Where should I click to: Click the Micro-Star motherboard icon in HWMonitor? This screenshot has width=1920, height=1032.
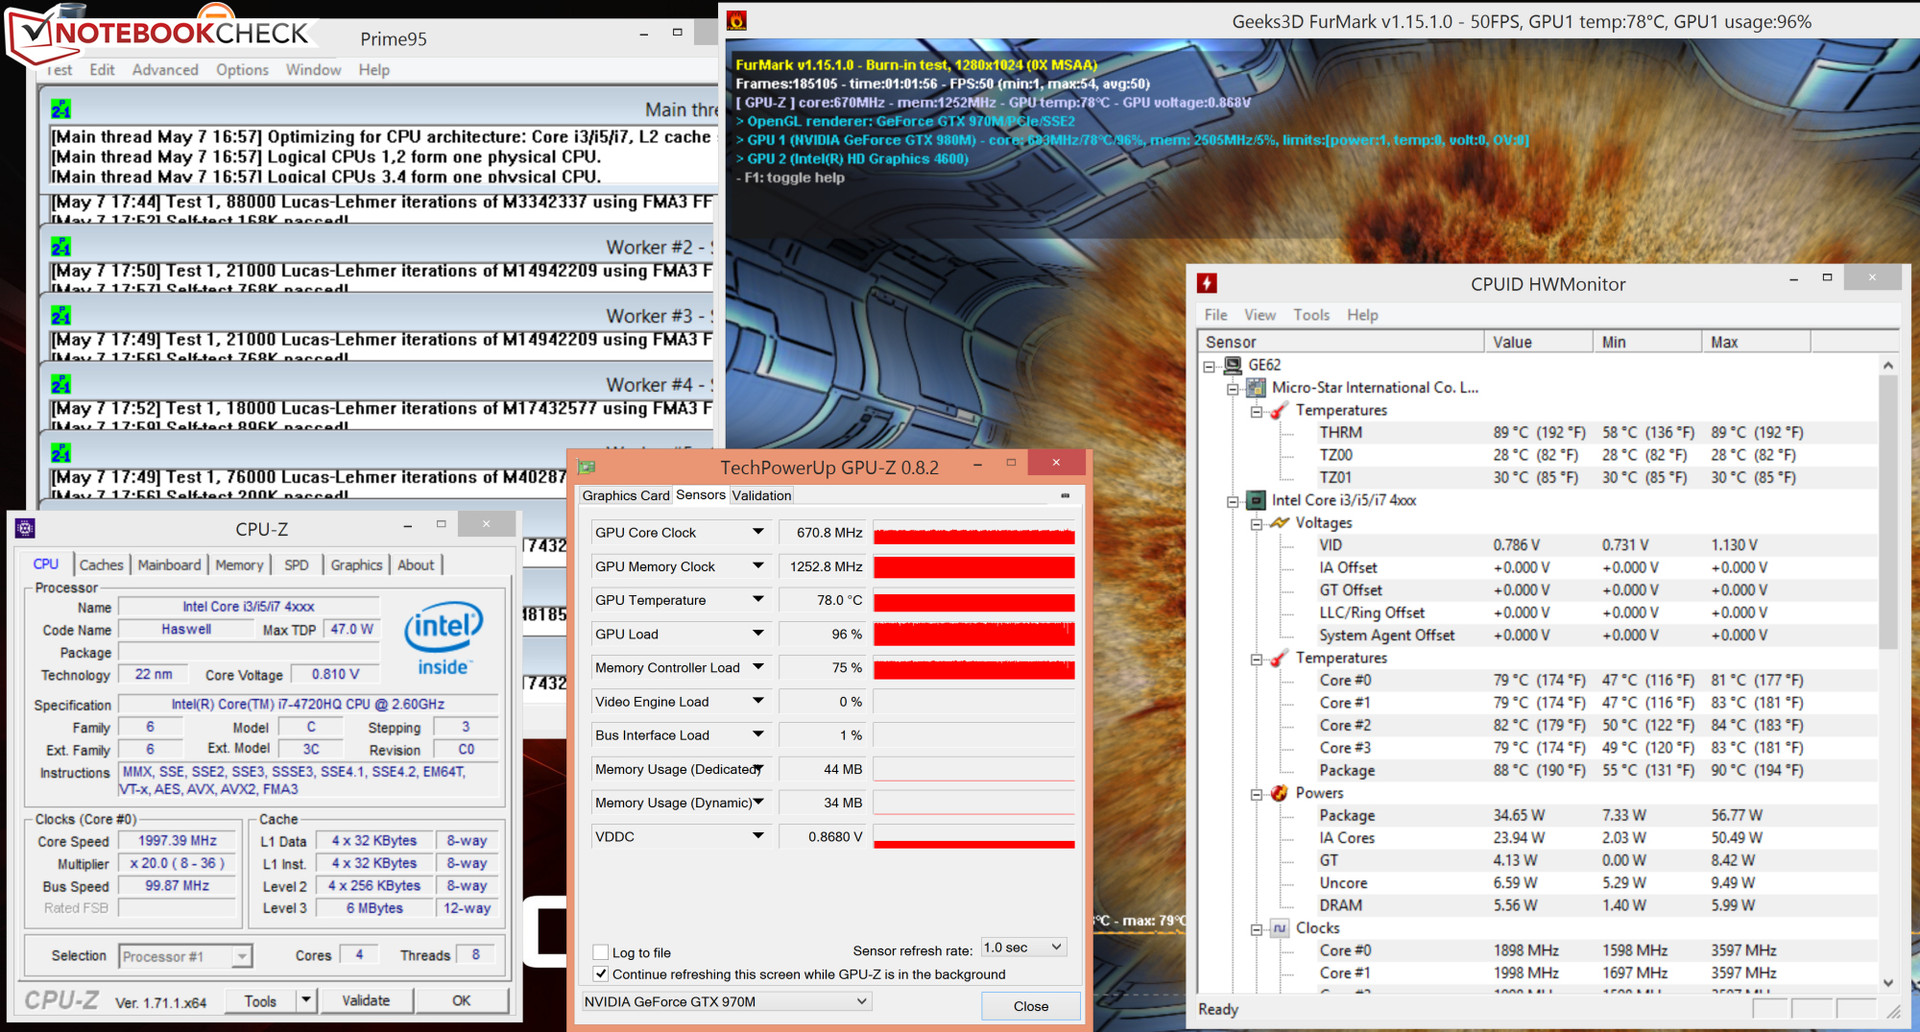(x=1256, y=388)
